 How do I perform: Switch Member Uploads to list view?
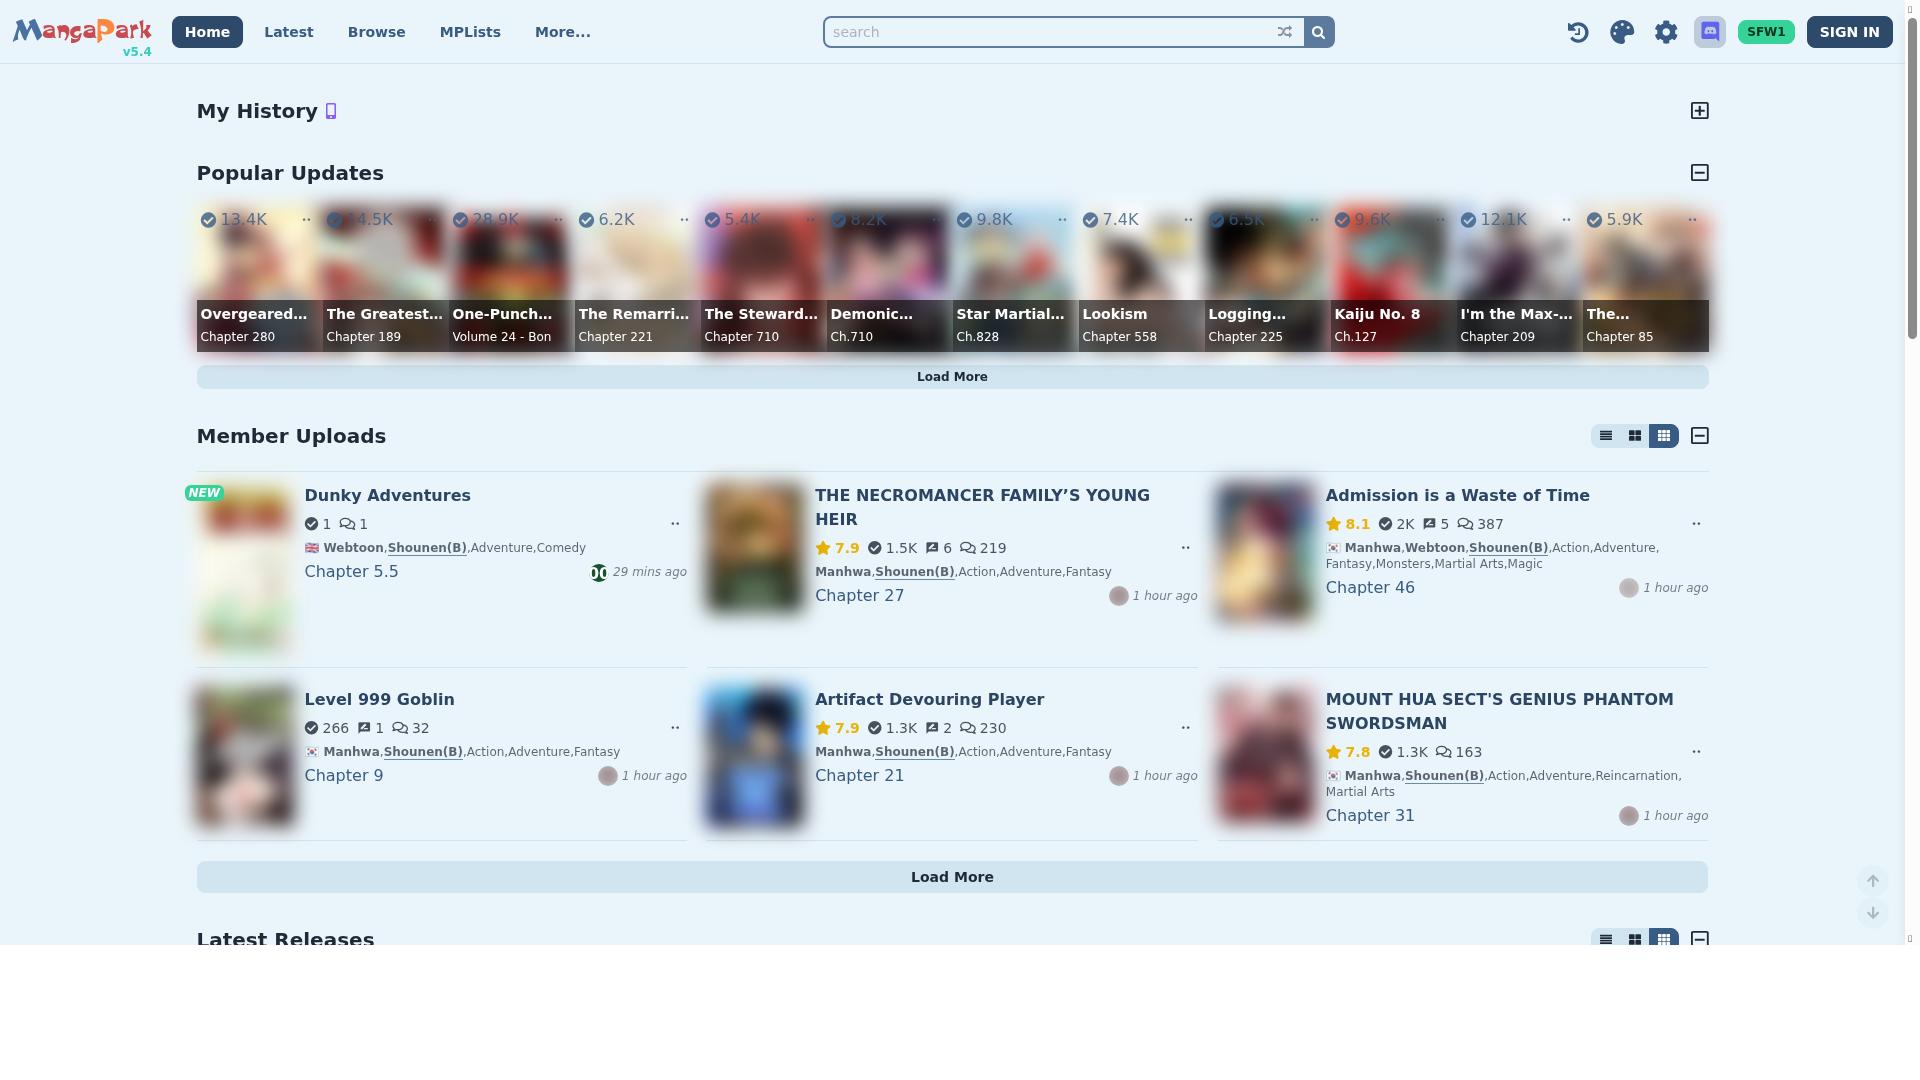coord(1606,436)
